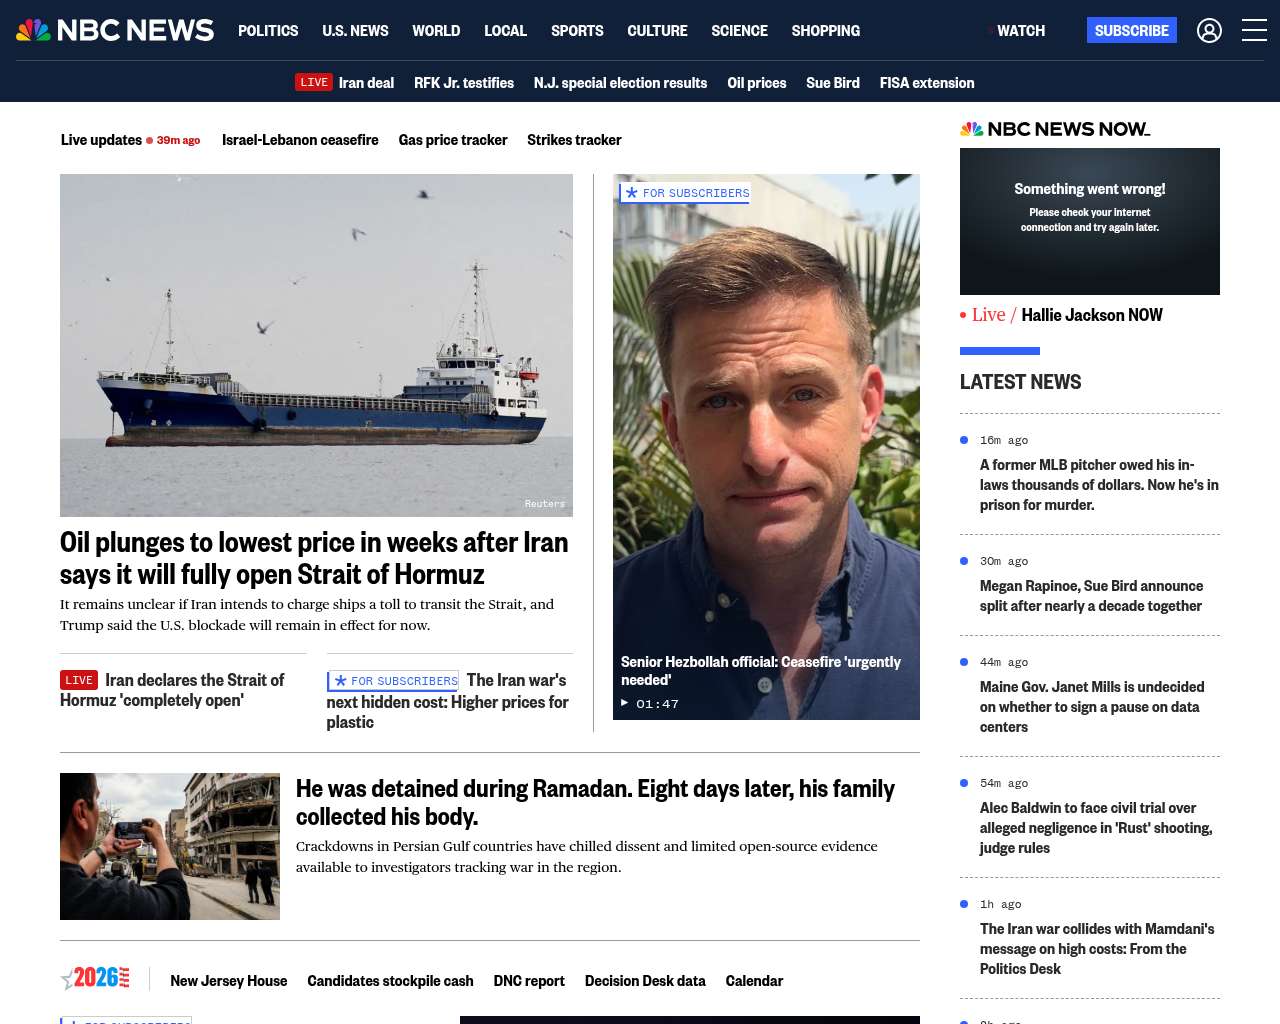Open the Politics section

pos(268,31)
